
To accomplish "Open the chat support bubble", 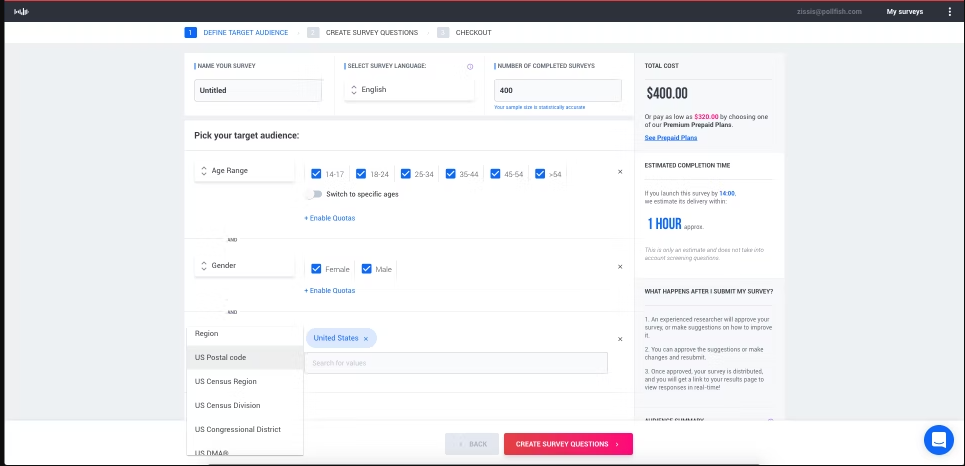I will 939,440.
